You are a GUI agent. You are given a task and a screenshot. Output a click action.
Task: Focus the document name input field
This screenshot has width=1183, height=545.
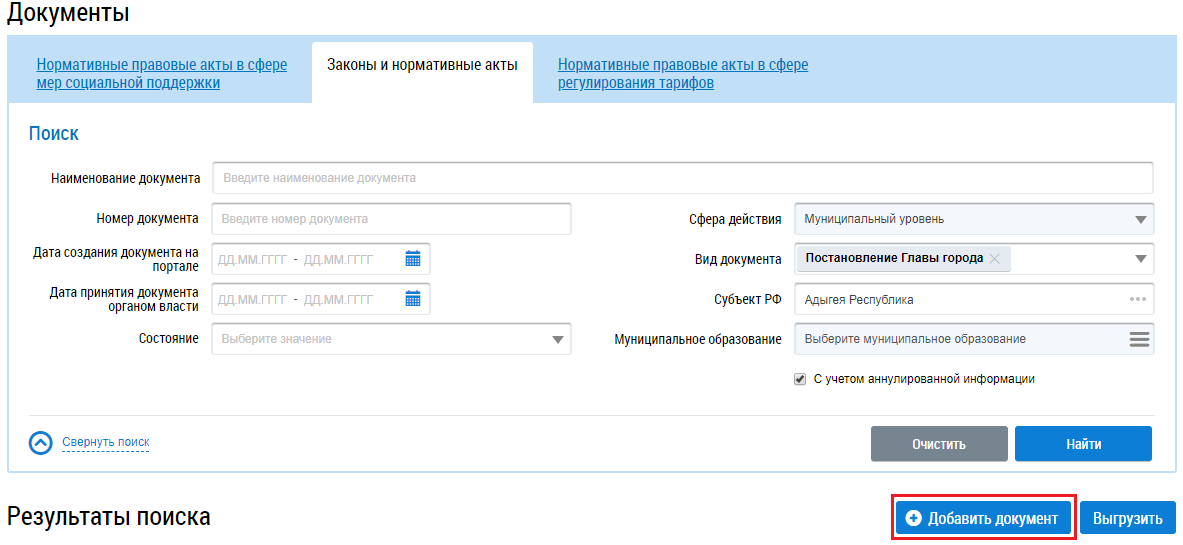[x=682, y=178]
